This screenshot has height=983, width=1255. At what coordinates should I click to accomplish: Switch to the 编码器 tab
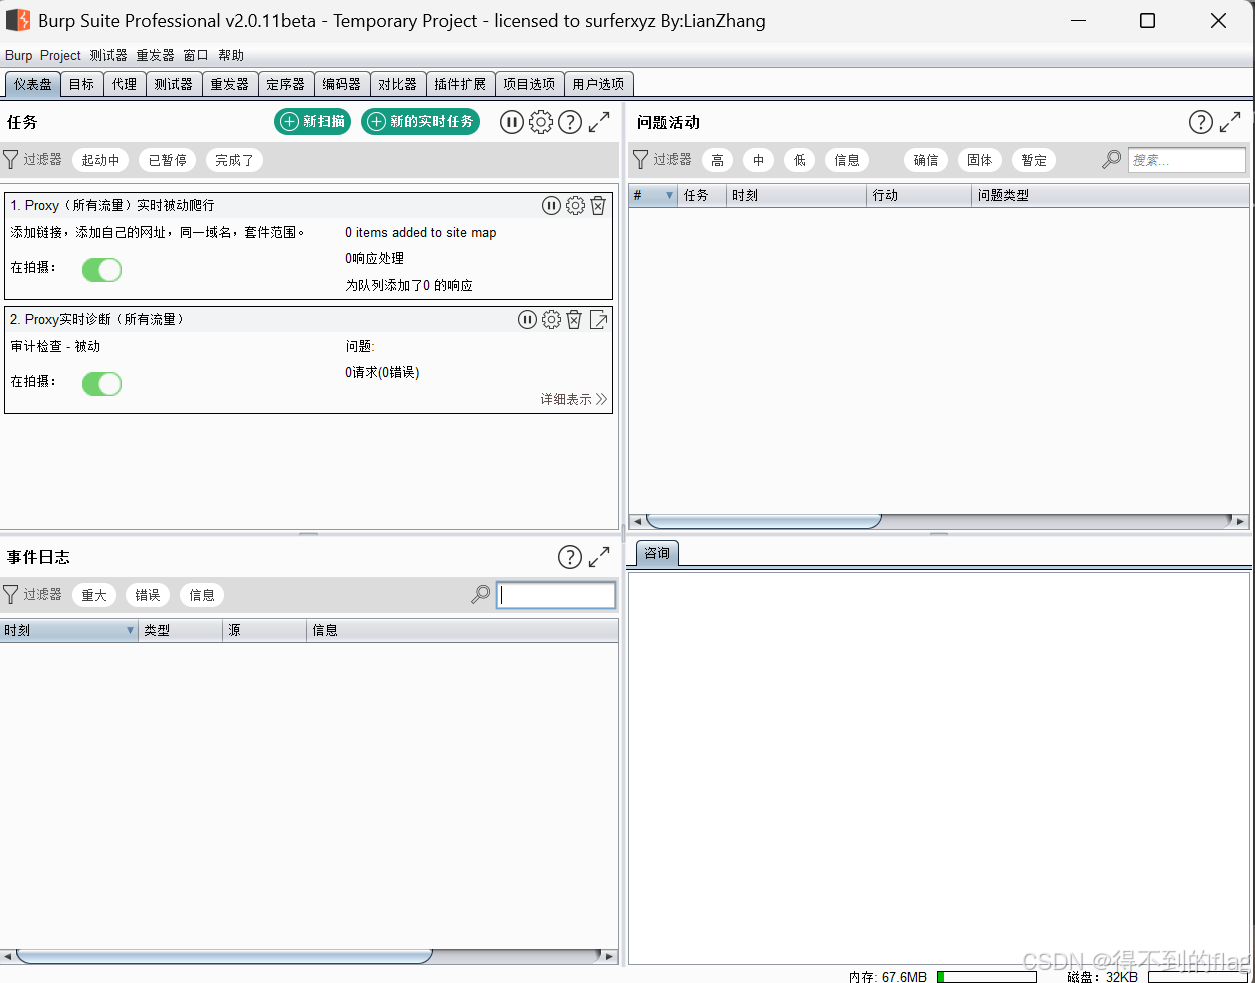pos(342,84)
